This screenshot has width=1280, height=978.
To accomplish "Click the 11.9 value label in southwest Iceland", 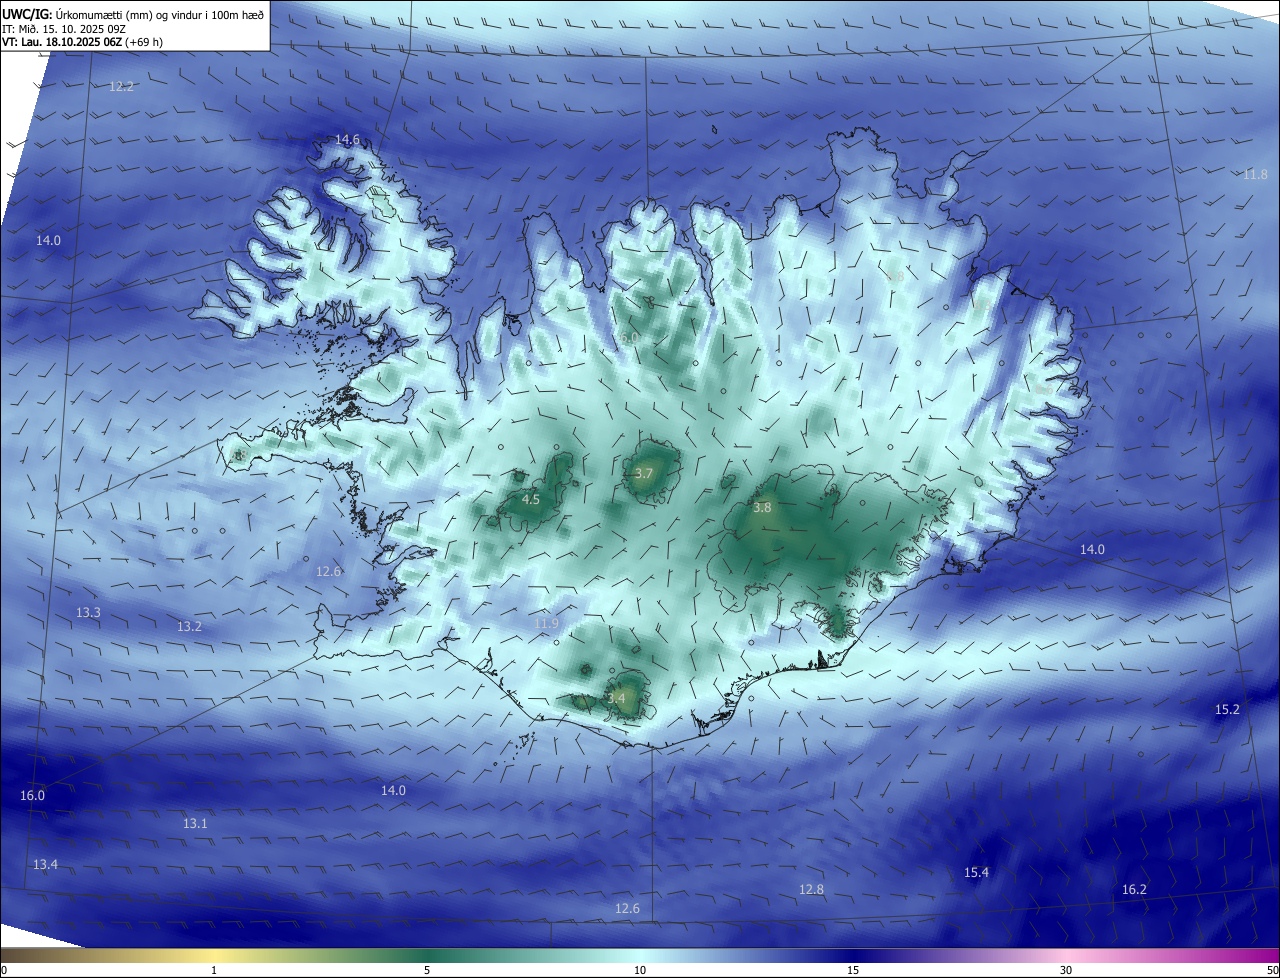I will point(546,624).
